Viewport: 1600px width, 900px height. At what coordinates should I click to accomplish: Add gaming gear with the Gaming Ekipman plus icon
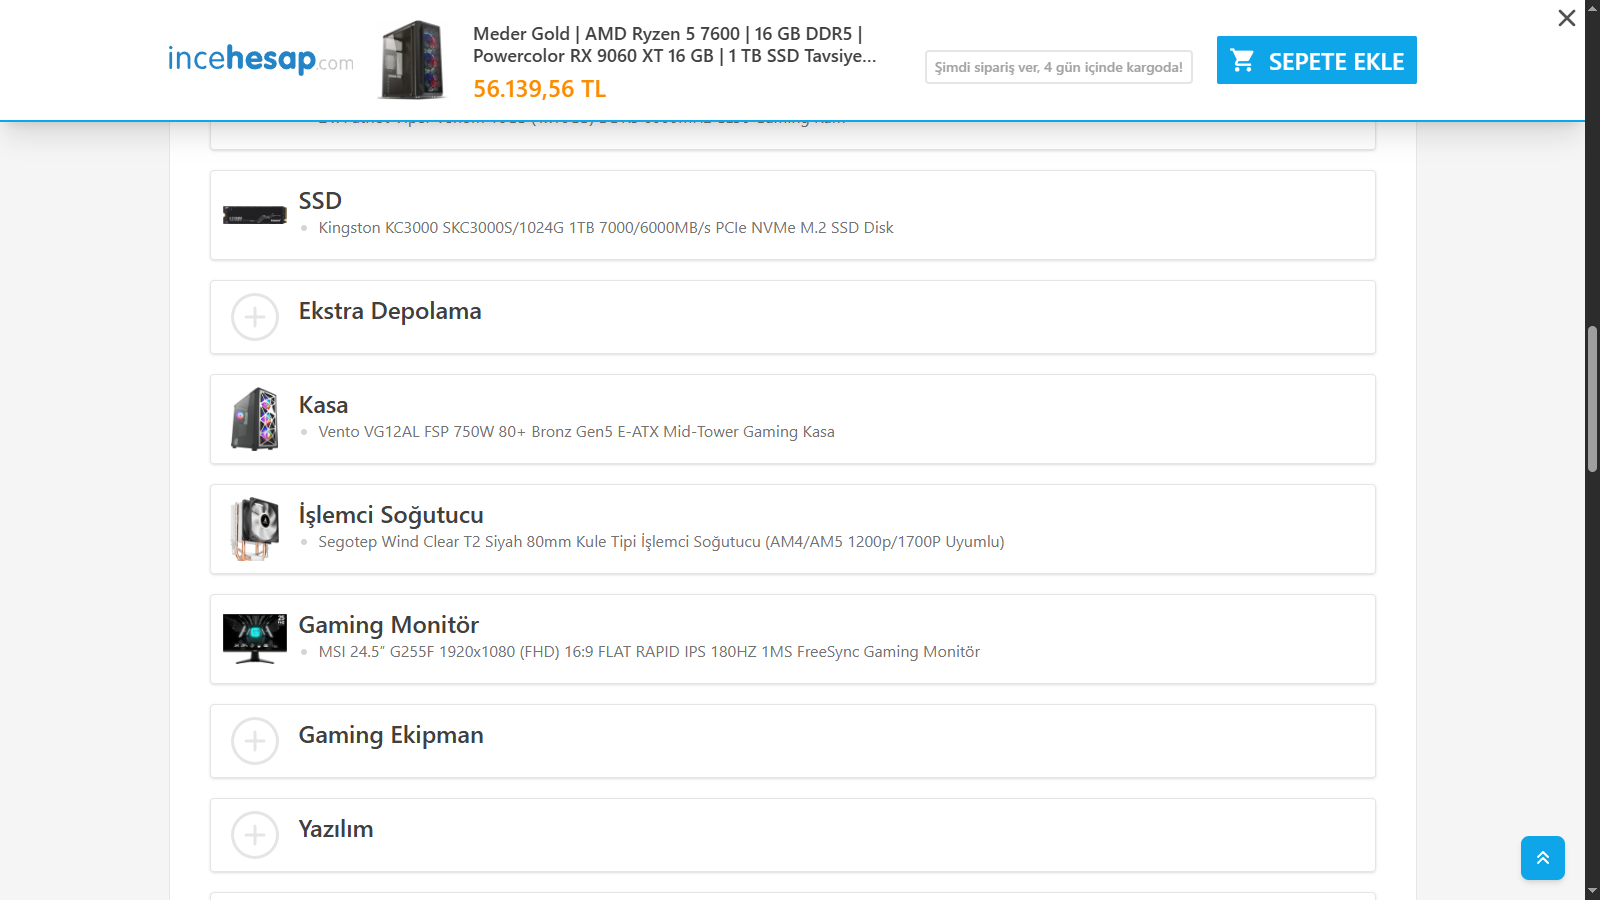tap(255, 741)
